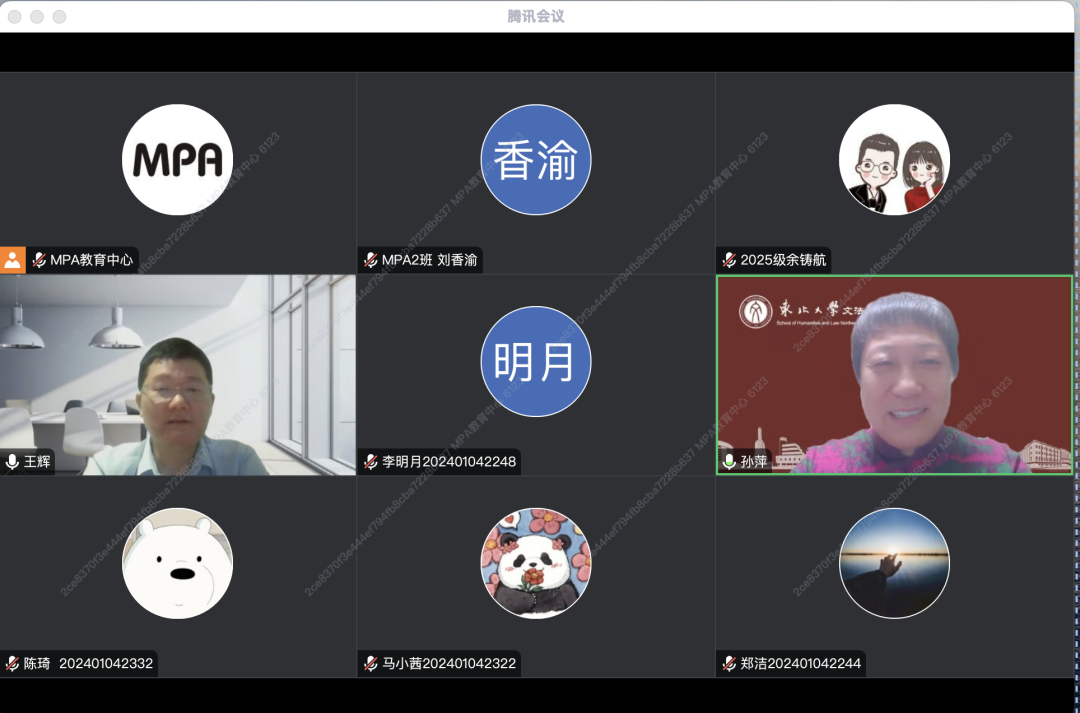Click the muted mic icon for 陈琦
Viewport: 1080px width, 713px height.
click(x=12, y=663)
